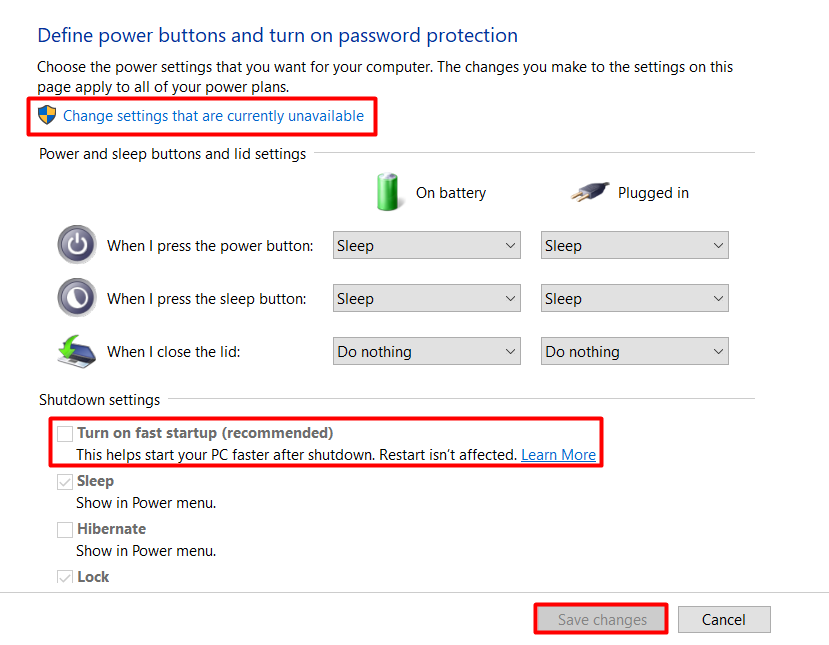Toggle the fast startup checkbox

coord(65,433)
